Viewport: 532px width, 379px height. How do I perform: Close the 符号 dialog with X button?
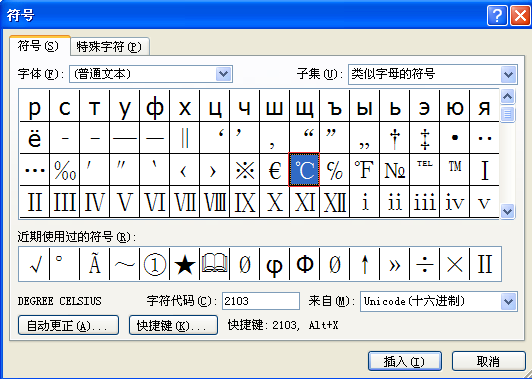click(520, 15)
